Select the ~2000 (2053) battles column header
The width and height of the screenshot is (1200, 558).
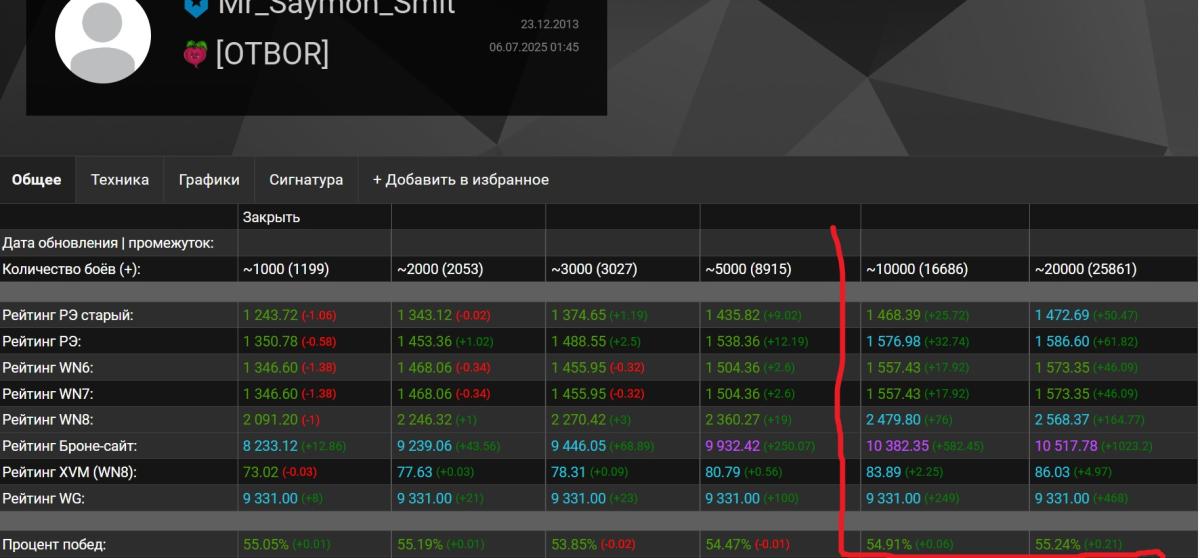(440, 269)
